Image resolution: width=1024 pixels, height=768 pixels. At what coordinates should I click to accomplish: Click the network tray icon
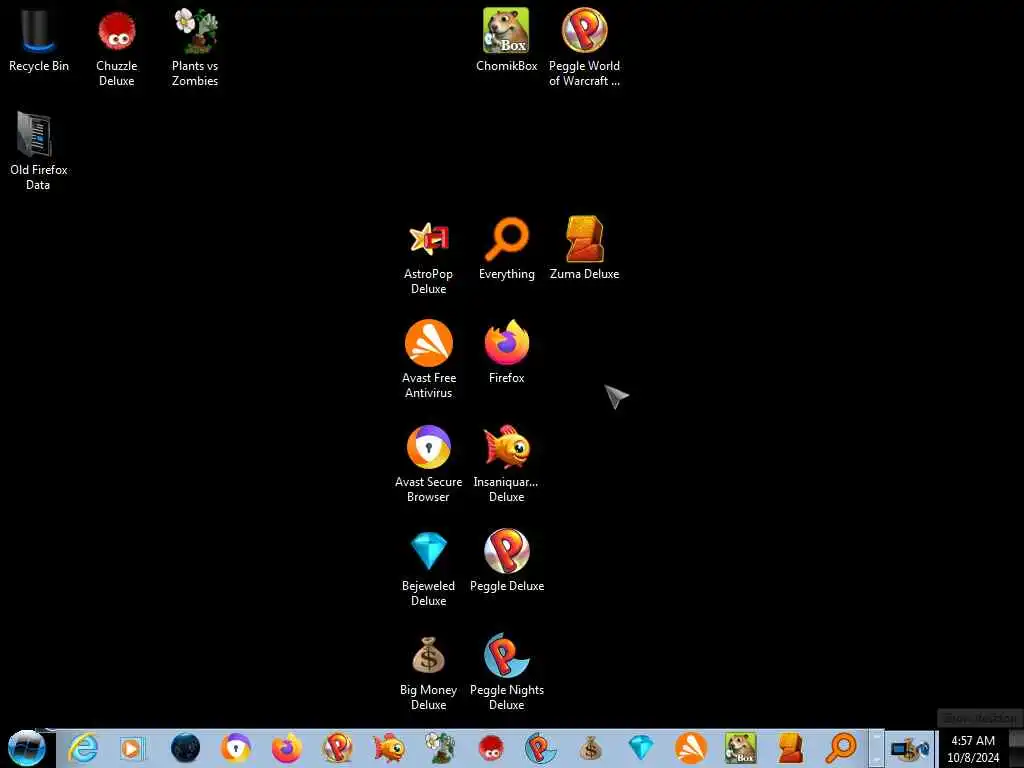[911, 749]
